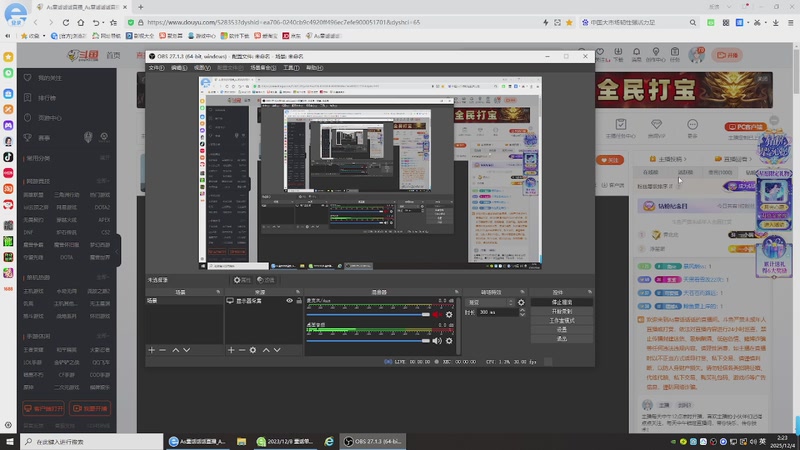Click 退出 button in OBS controls
Image resolution: width=800 pixels, height=450 pixels.
(x=562, y=339)
